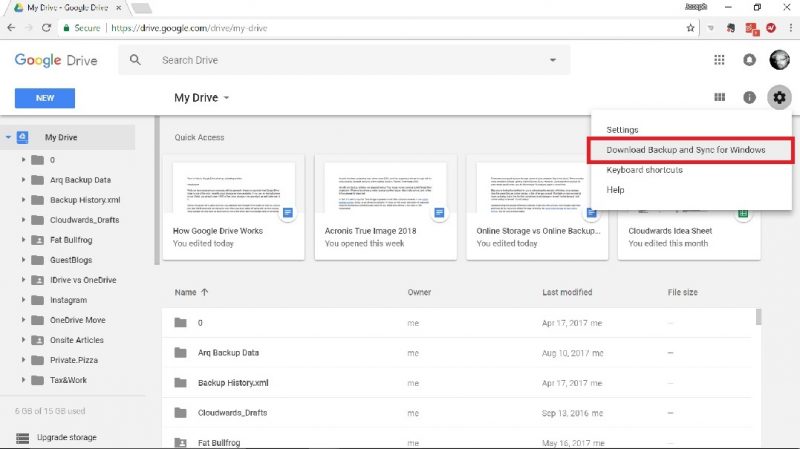The height and width of the screenshot is (449, 800).
Task: Click the Quick Access heading
Action: pos(199,137)
